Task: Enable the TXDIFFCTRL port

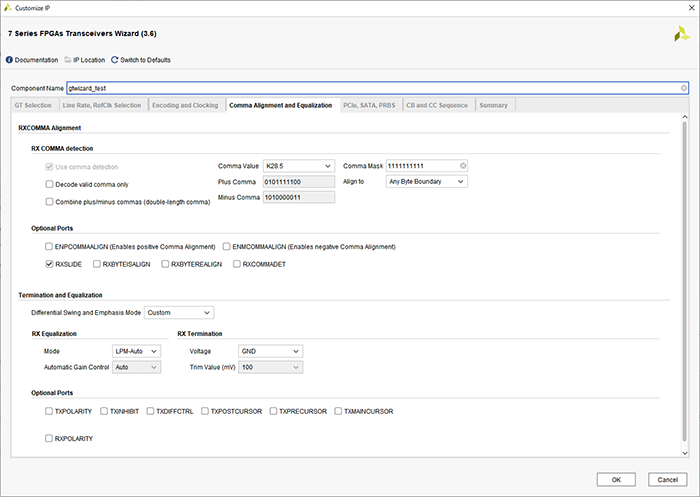Action: pyautogui.click(x=150, y=411)
